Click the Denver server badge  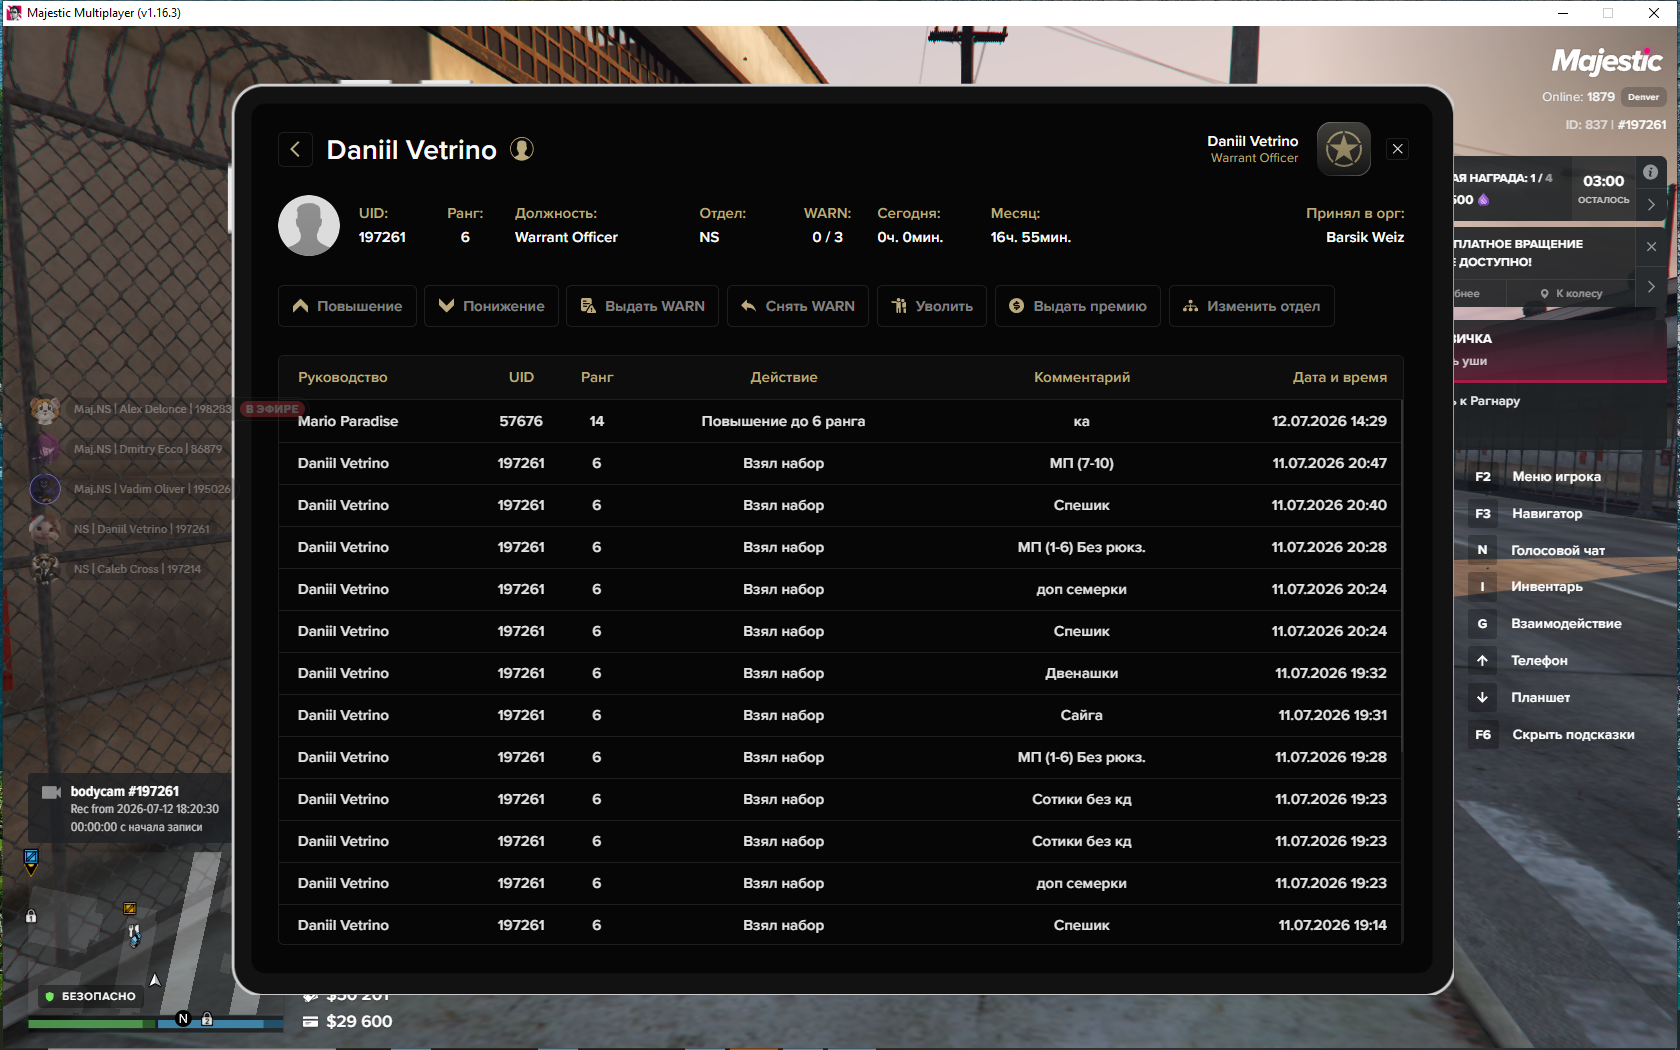click(1643, 97)
